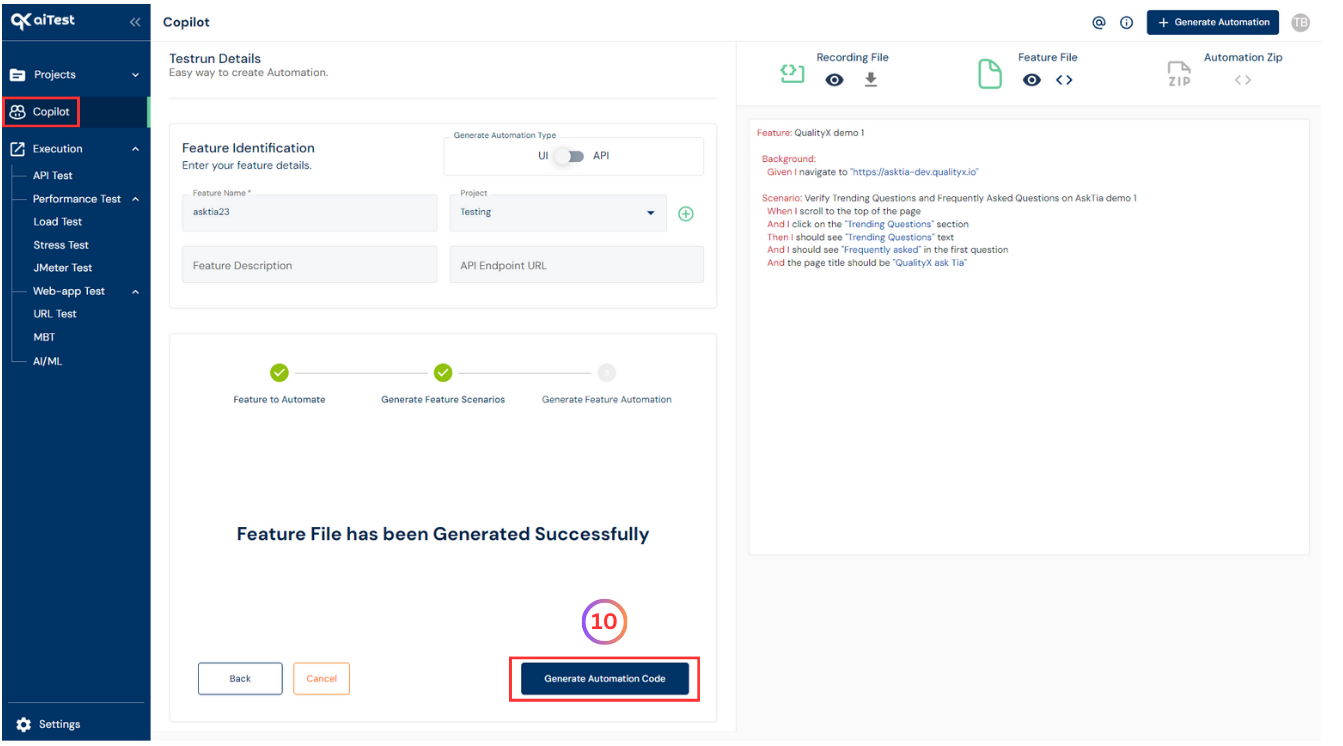Image resolution: width=1343 pixels, height=746 pixels.
Task: Select Copilot in sidebar
Action: tap(75, 112)
